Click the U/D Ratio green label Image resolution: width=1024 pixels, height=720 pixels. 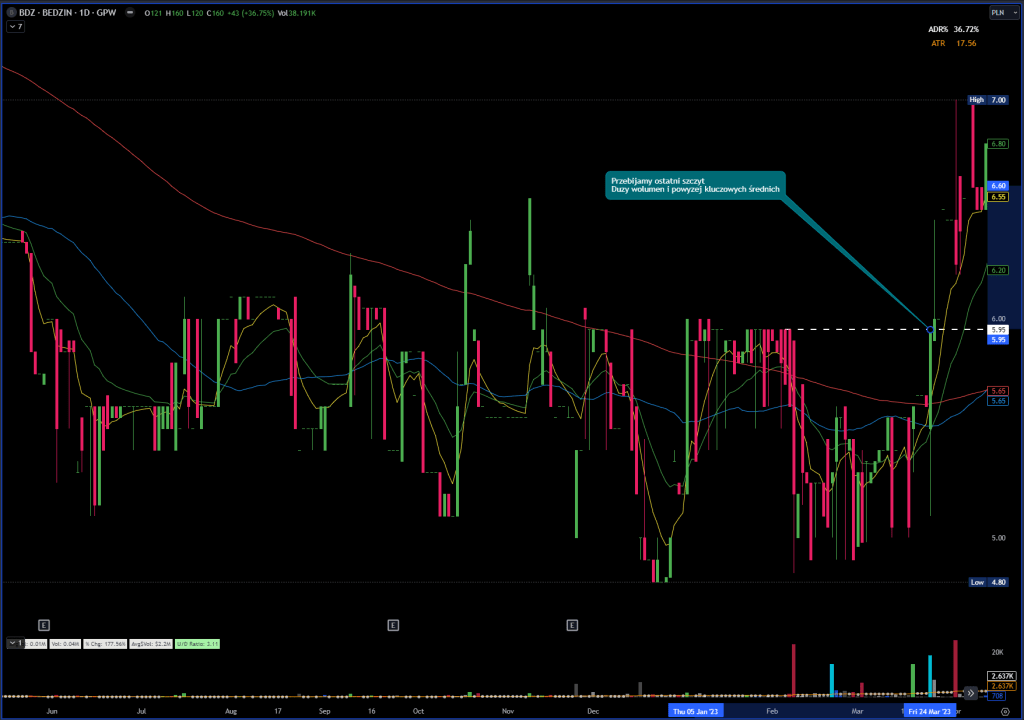(x=197, y=643)
